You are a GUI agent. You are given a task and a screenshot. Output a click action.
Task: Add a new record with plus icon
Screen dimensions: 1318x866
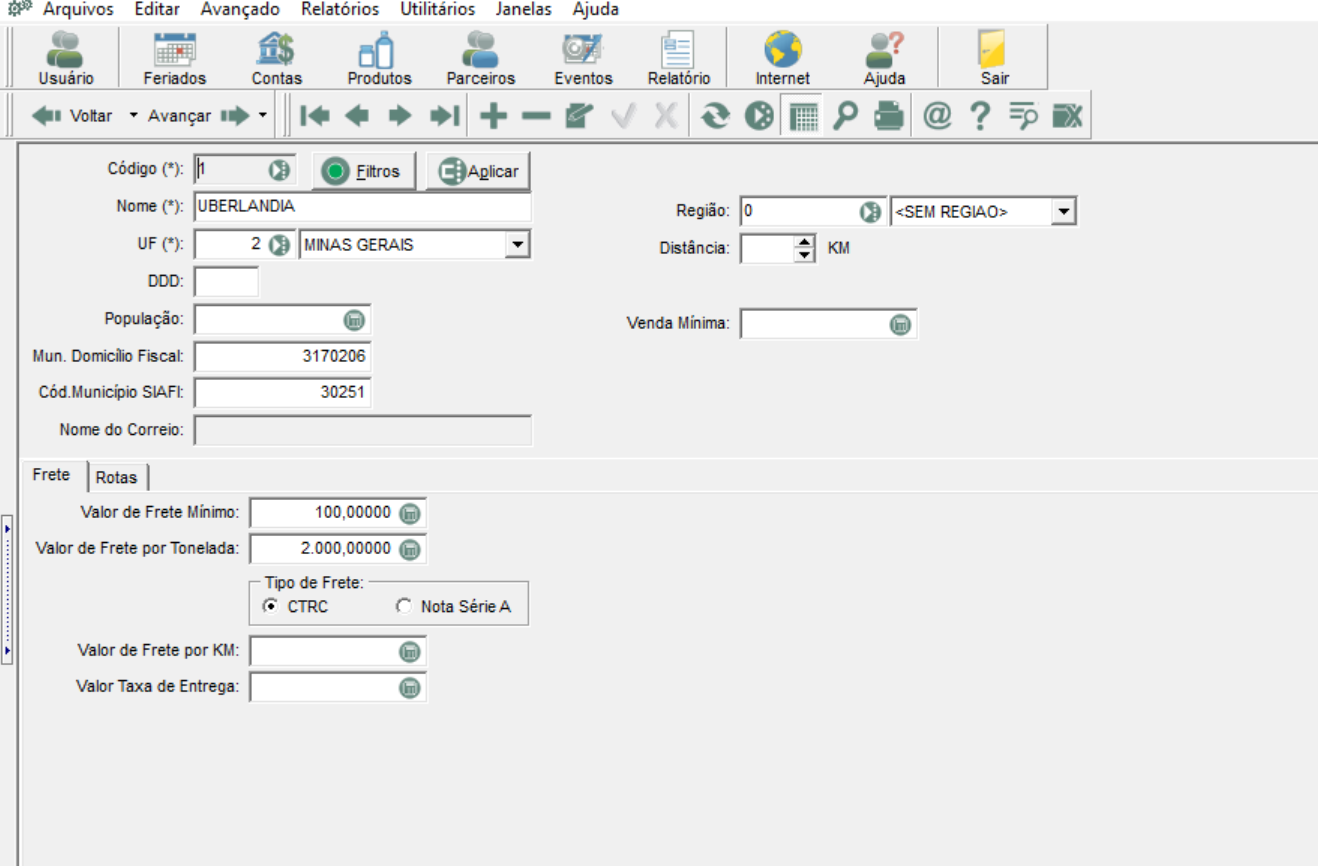pyautogui.click(x=493, y=116)
